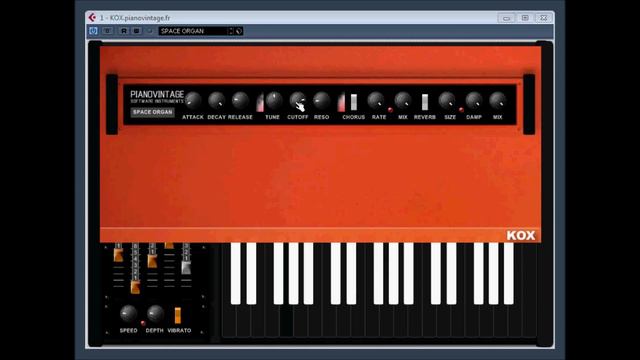Click the reverb DAMP knob
The width and height of the screenshot is (640, 360).
coord(474,100)
